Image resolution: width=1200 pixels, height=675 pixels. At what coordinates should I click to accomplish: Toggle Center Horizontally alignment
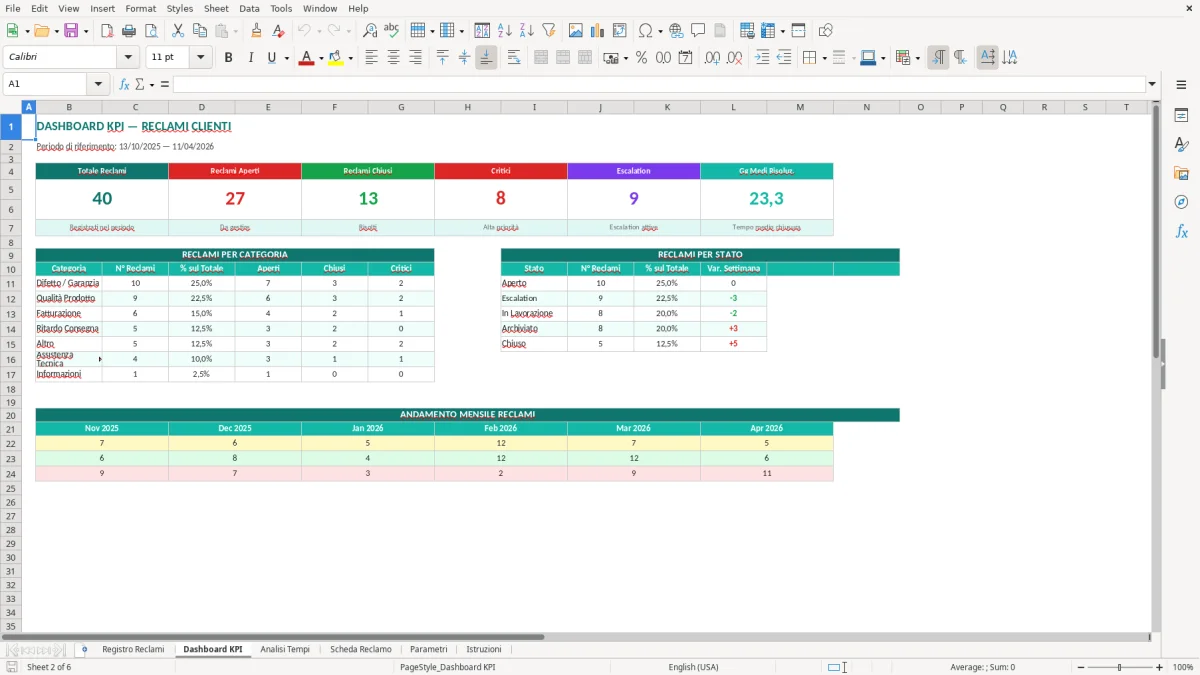point(393,58)
